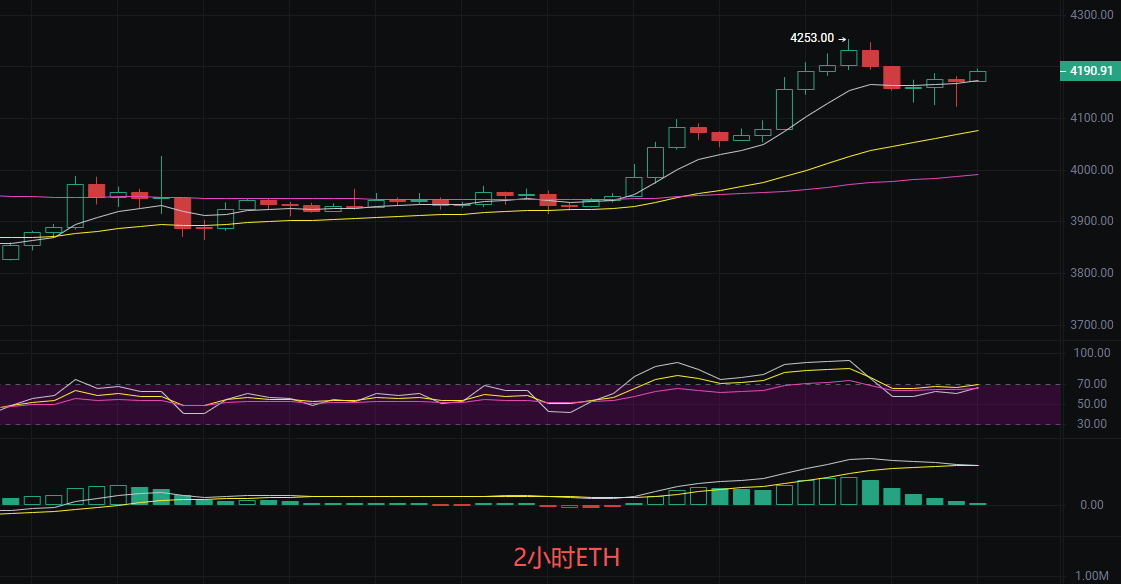Click the 3900.00 price axis label
1121x584 pixels.
(x=1092, y=221)
